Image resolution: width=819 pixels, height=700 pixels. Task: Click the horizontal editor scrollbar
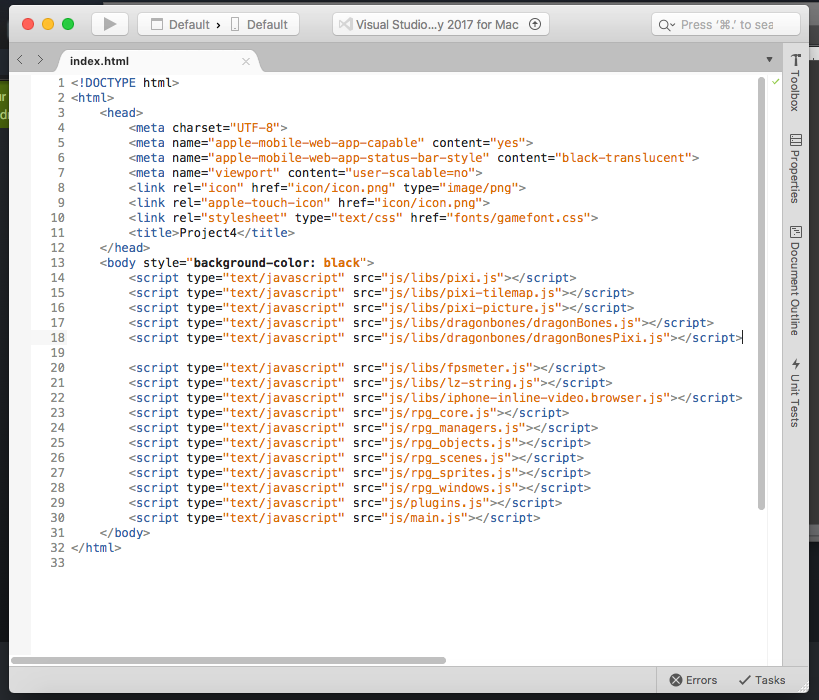pos(228,660)
